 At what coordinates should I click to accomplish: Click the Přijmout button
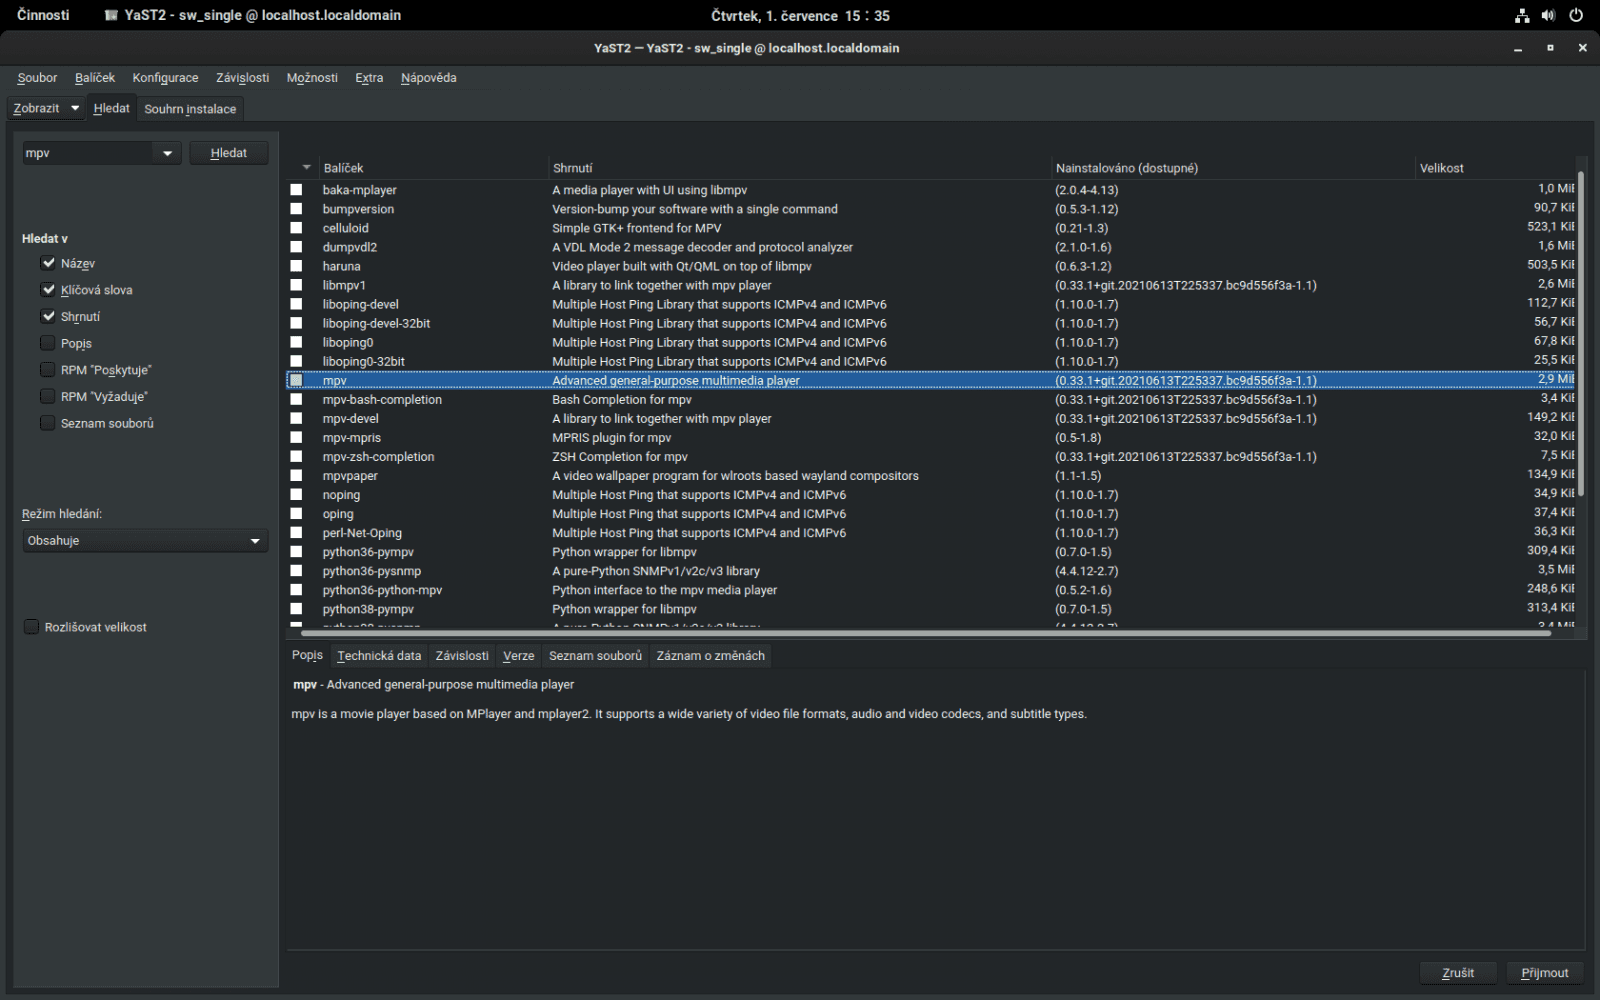pos(1544,972)
